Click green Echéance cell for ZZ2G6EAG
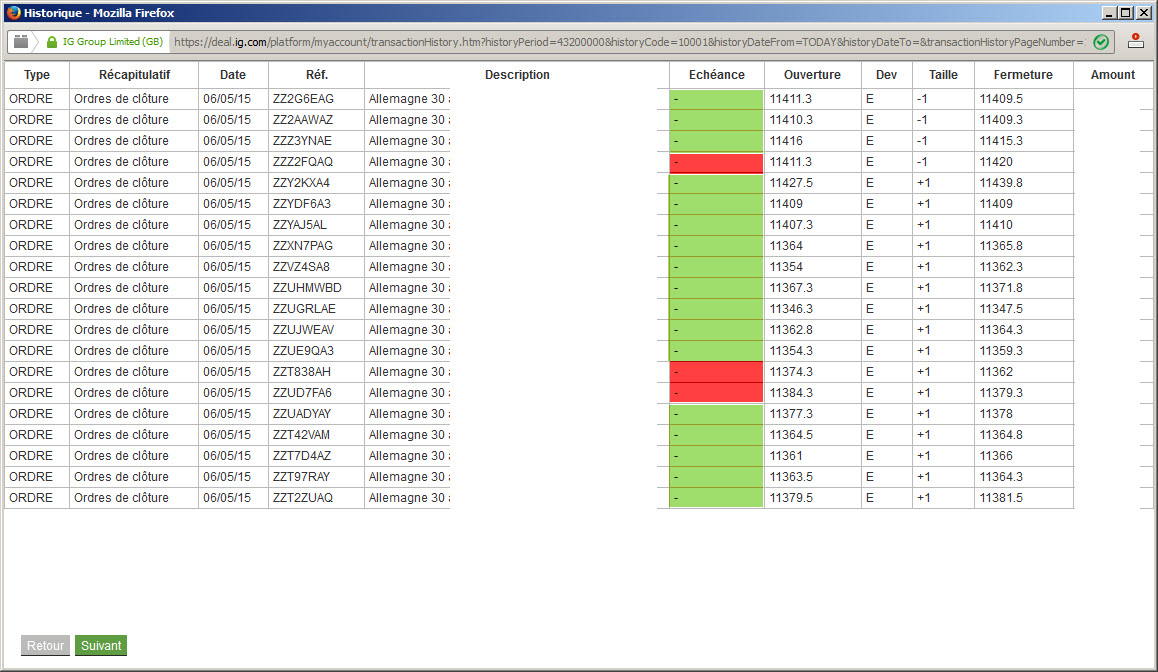Image resolution: width=1158 pixels, height=672 pixels. pyautogui.click(x=716, y=99)
